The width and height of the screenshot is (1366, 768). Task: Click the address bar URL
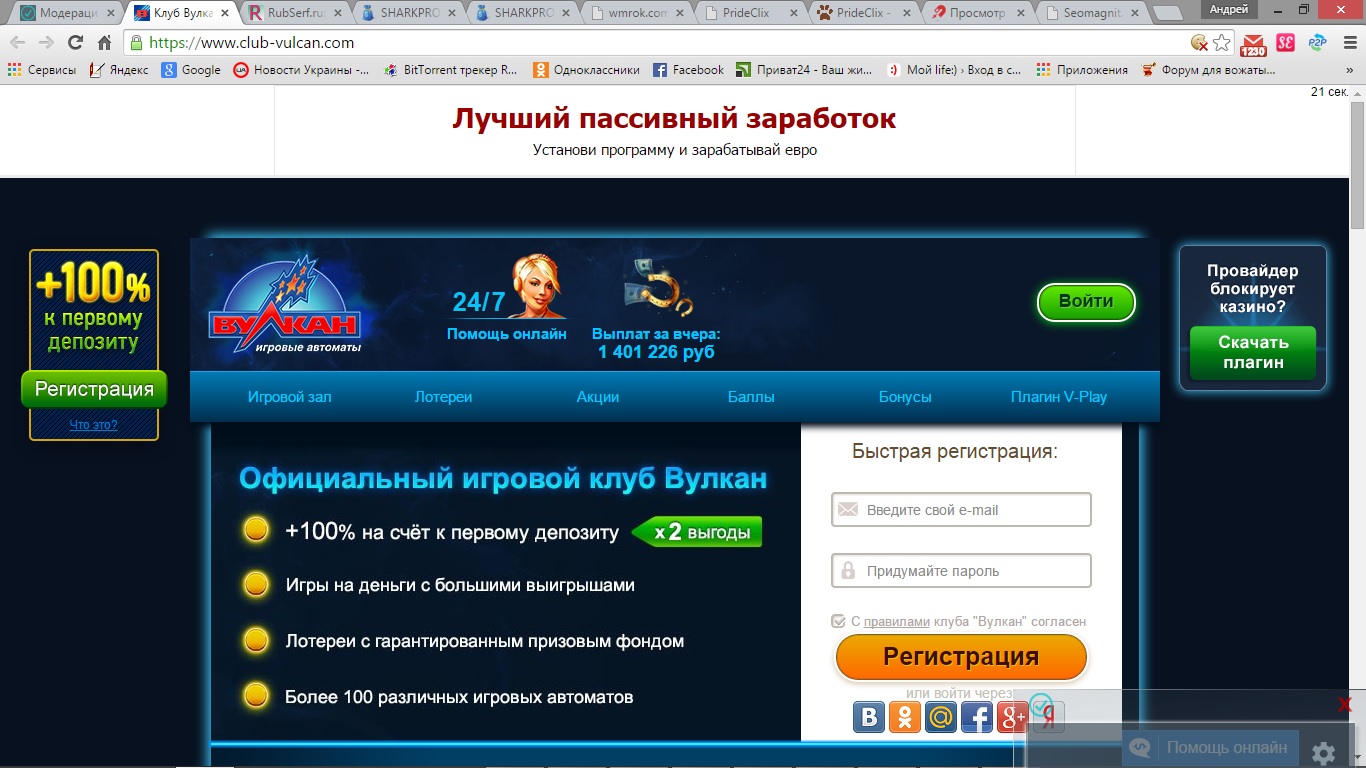click(251, 43)
